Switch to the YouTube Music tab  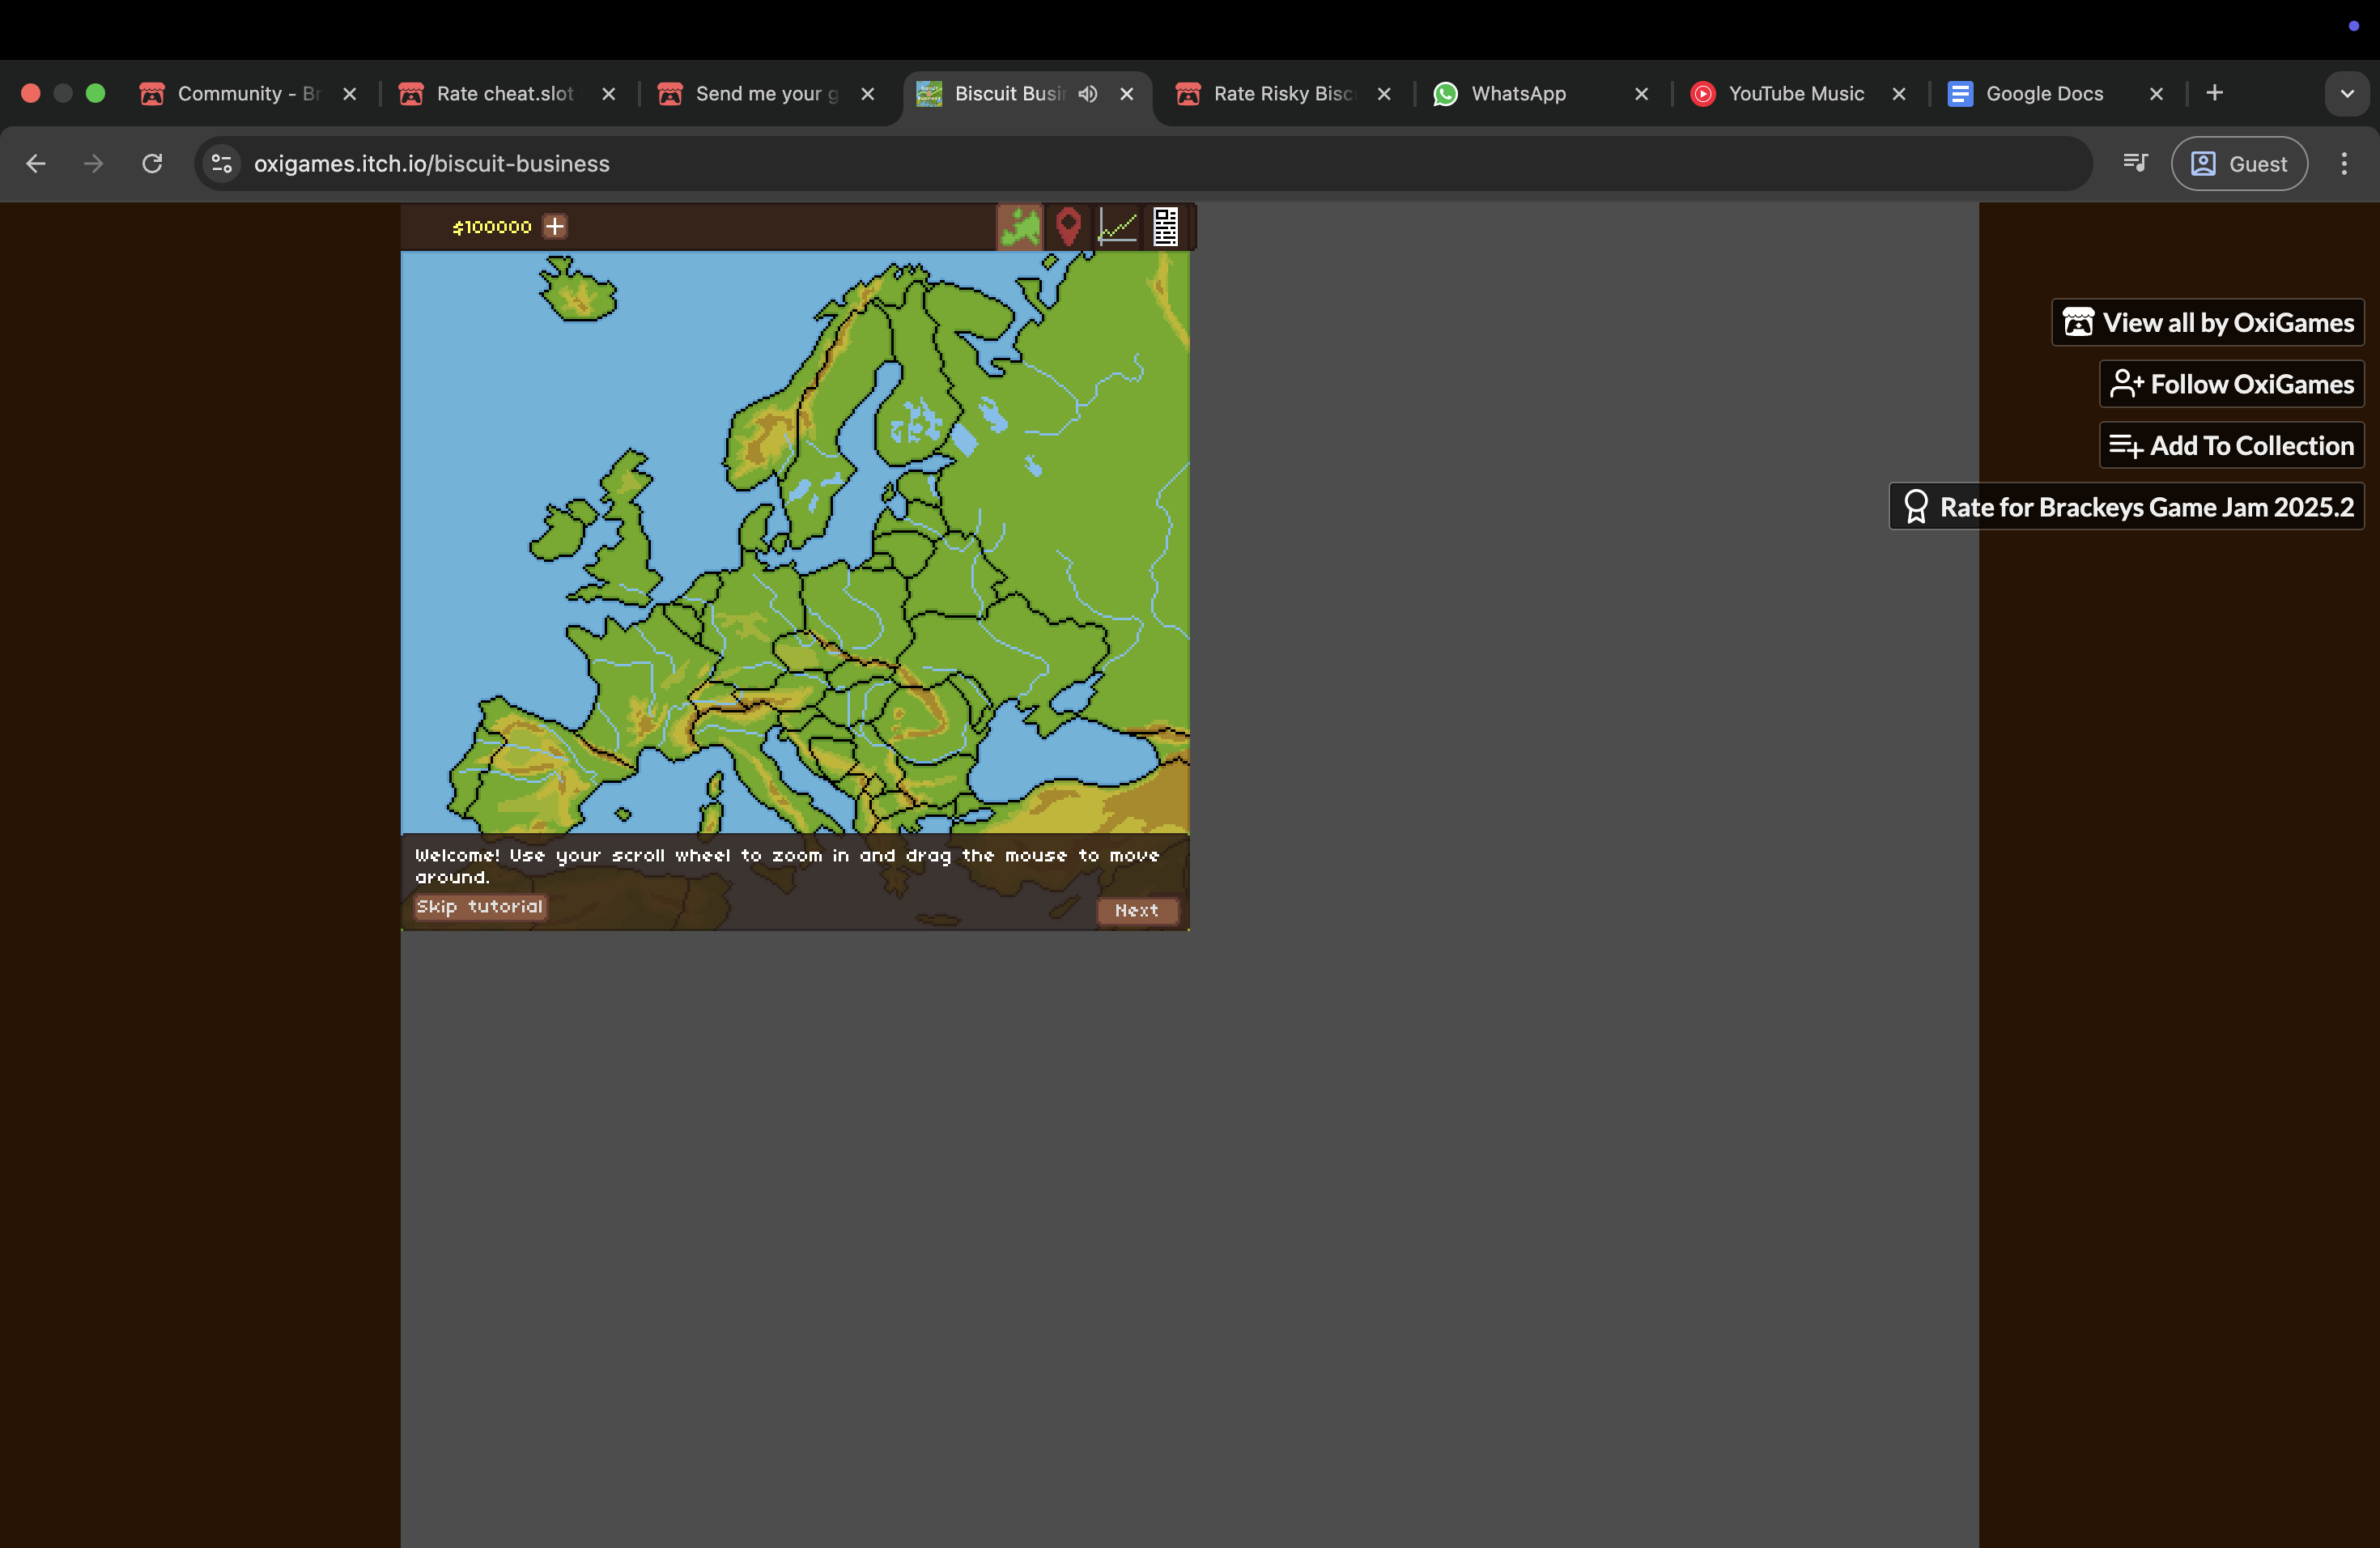pos(1795,94)
